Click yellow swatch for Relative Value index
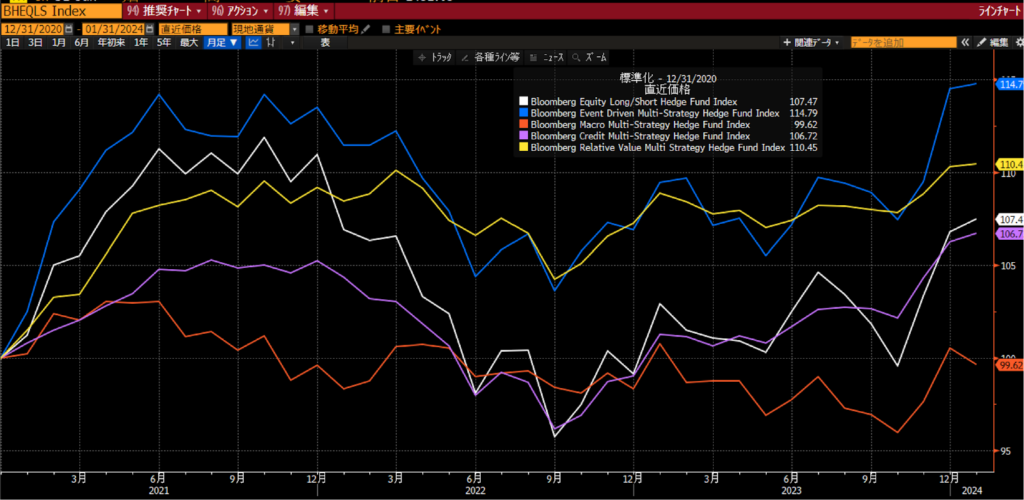The width and height of the screenshot is (1024, 500). [523, 148]
